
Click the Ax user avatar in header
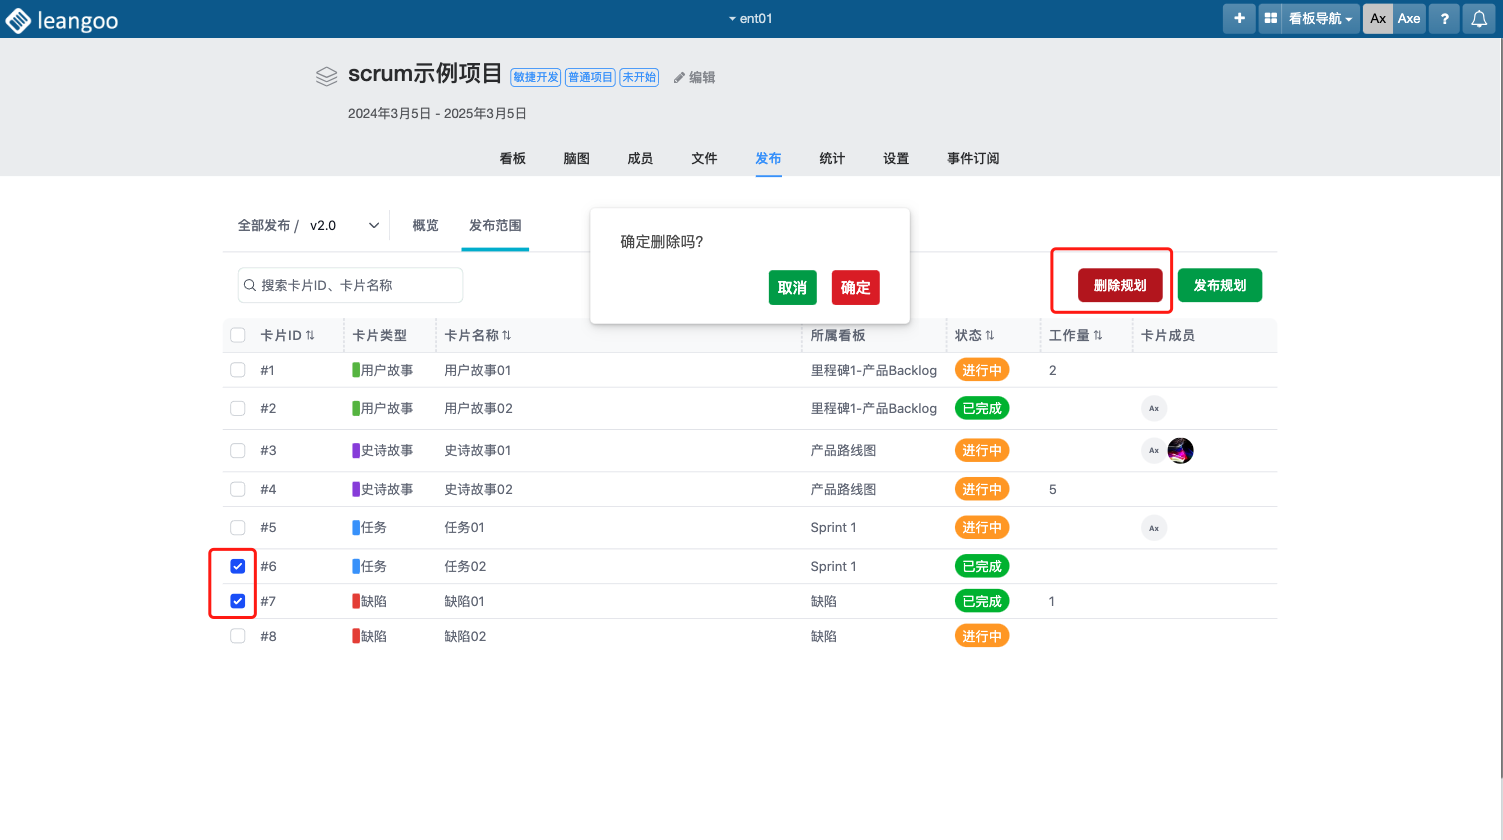pyautogui.click(x=1378, y=18)
